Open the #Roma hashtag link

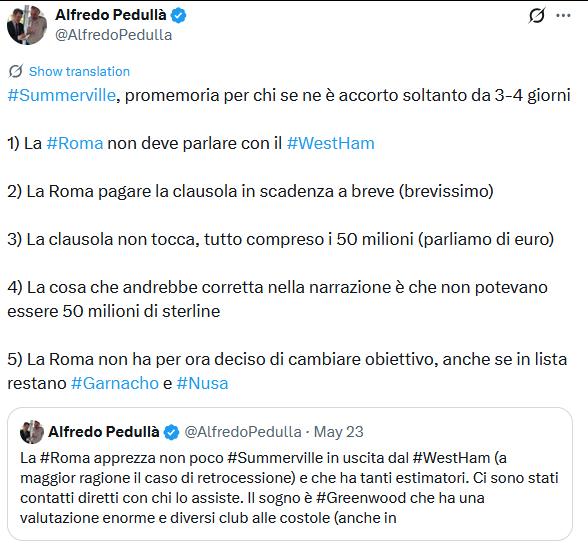[75, 143]
